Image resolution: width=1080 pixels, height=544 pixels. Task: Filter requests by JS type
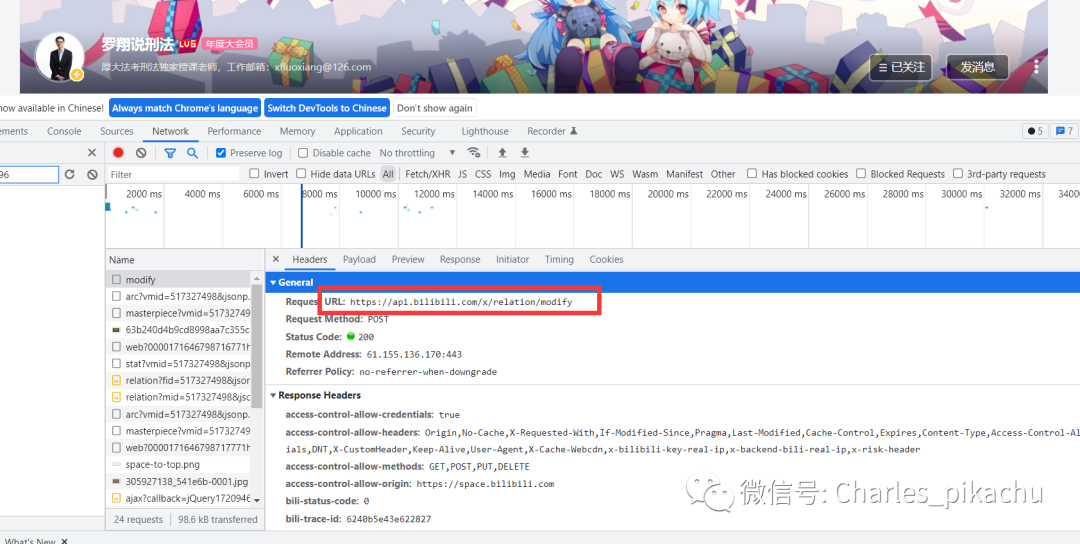coord(463,174)
